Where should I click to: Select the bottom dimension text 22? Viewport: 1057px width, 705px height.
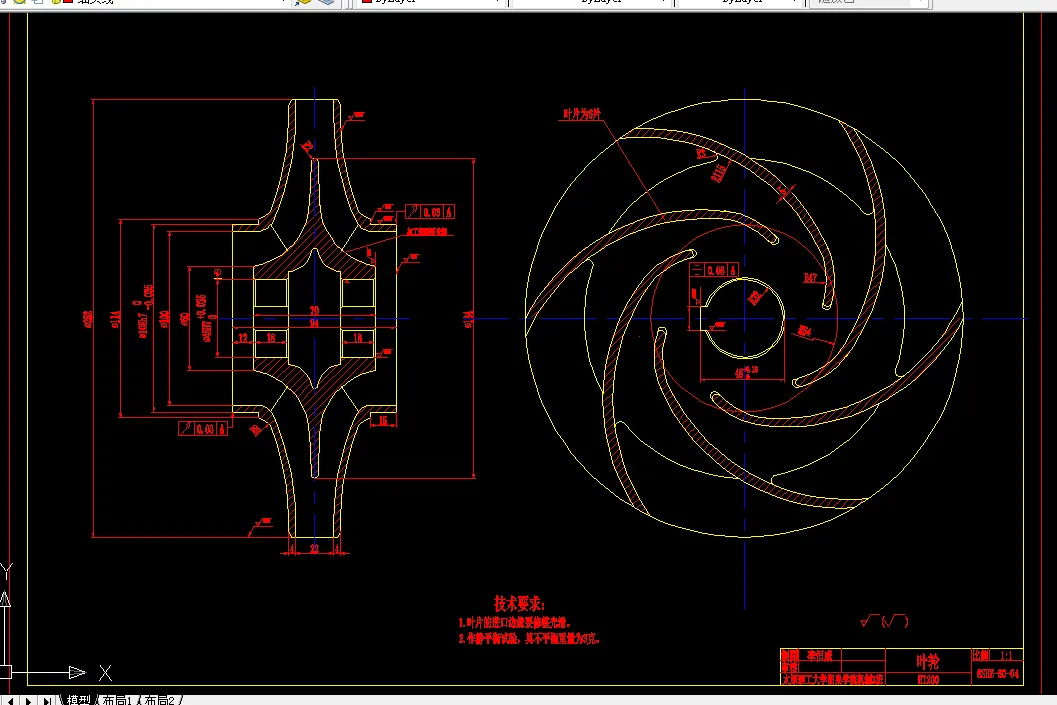[314, 549]
